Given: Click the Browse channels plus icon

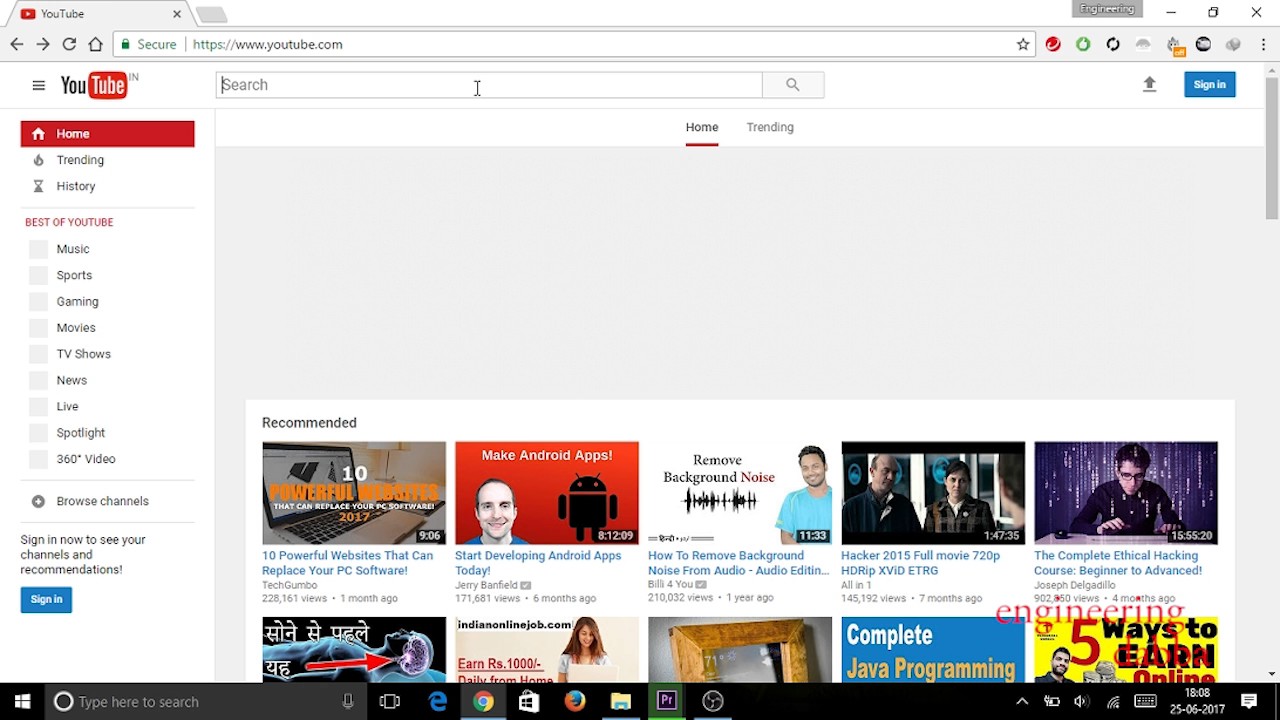Looking at the screenshot, I should (38, 501).
